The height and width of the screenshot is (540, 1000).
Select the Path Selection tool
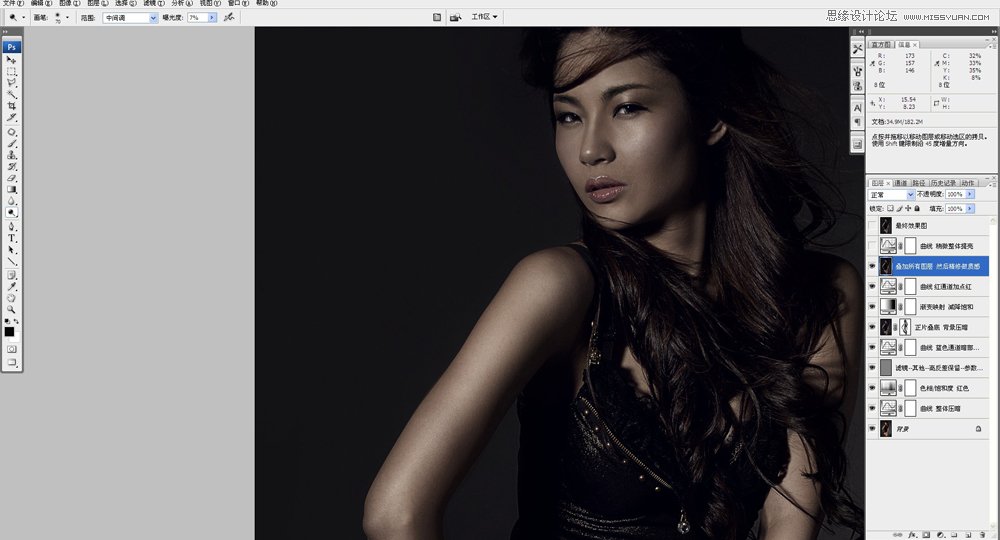coord(11,249)
